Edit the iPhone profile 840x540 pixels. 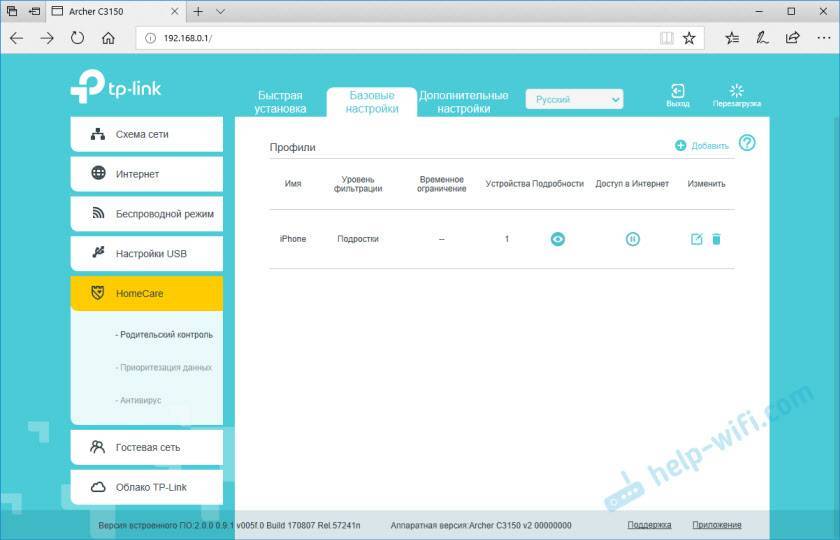click(x=696, y=239)
